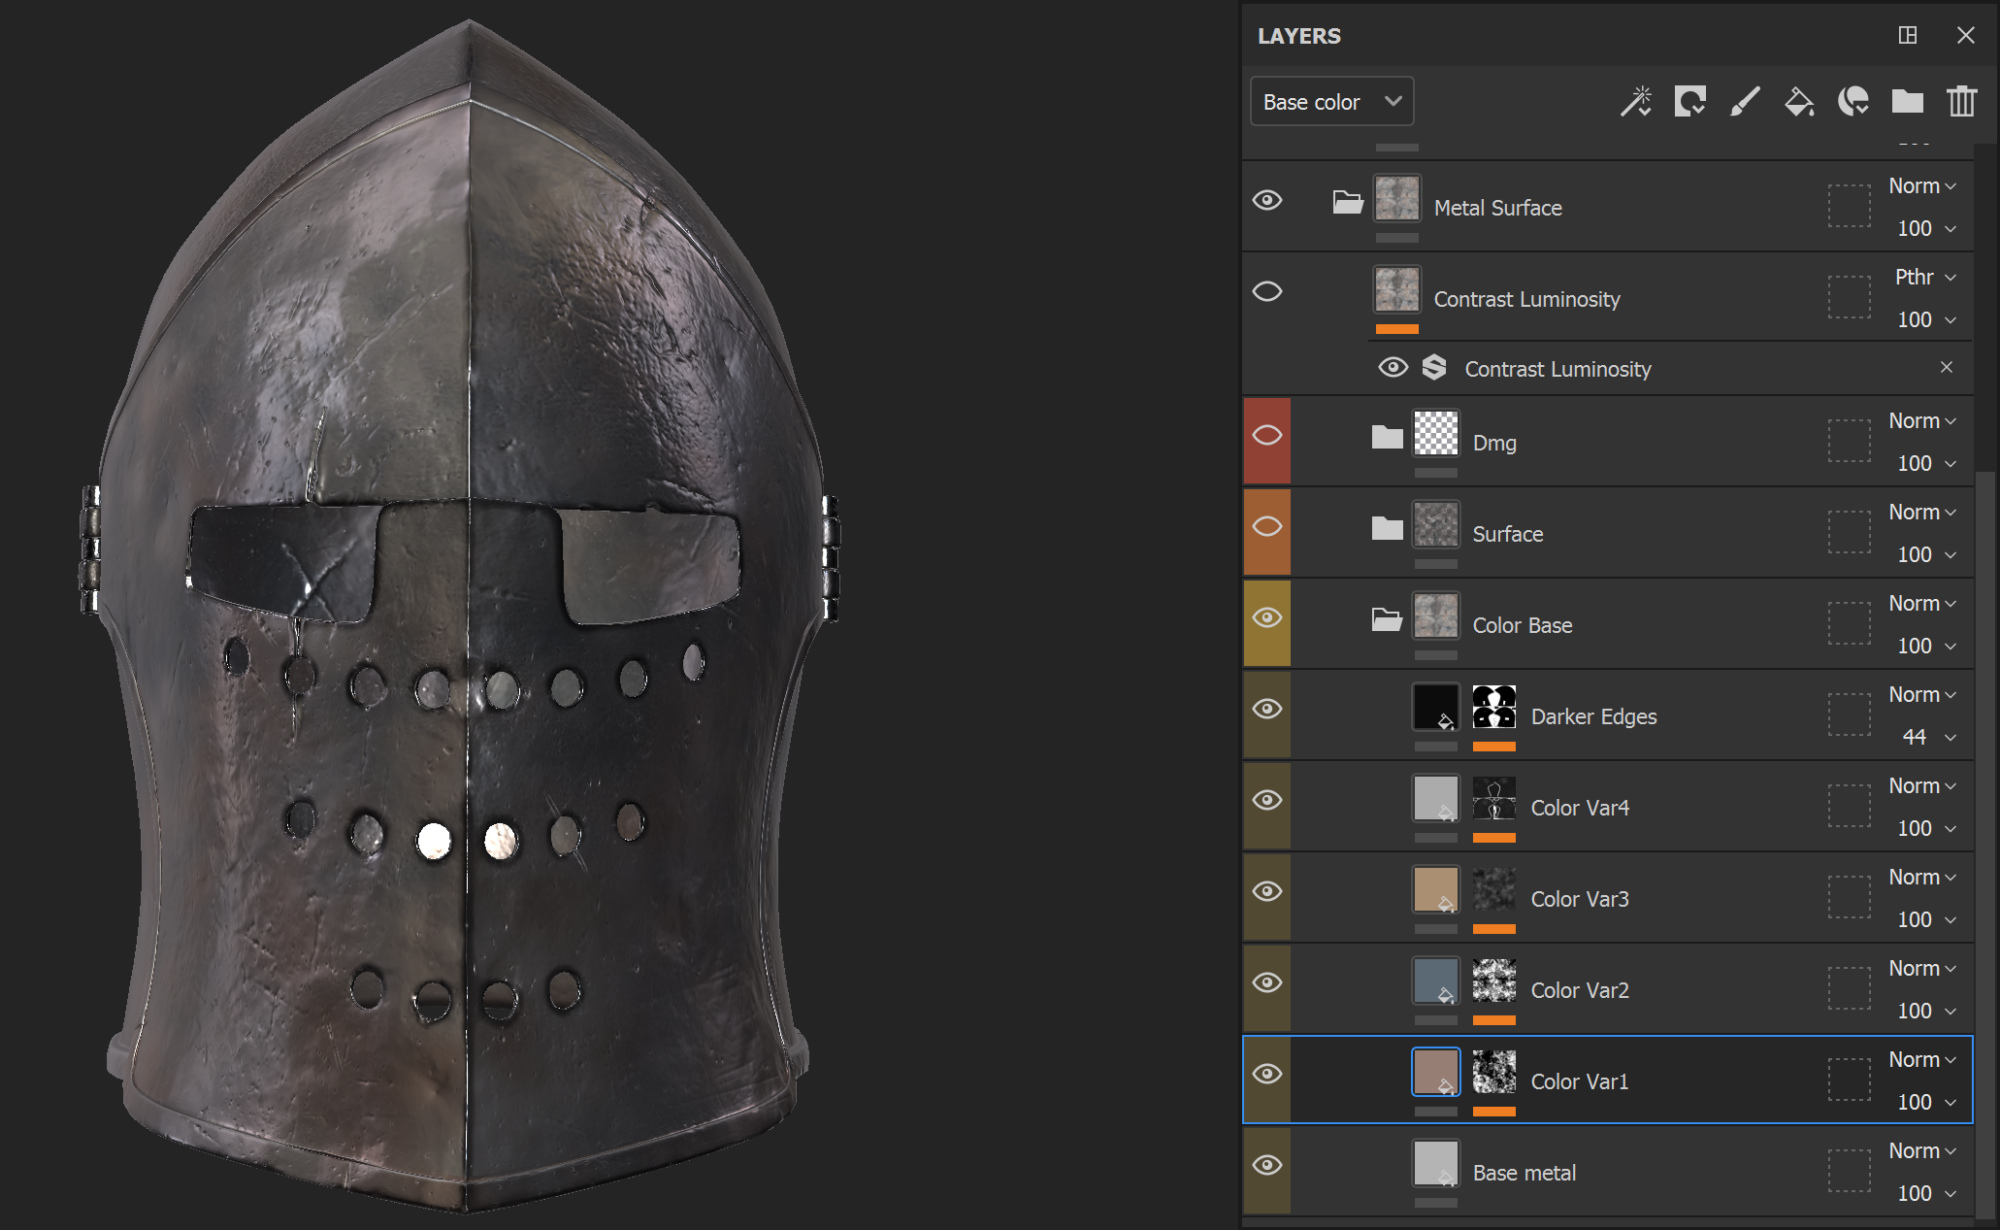Toggle the Layers panel dock layout icon
Viewport: 2000px width, 1230px height.
pos(1908,35)
